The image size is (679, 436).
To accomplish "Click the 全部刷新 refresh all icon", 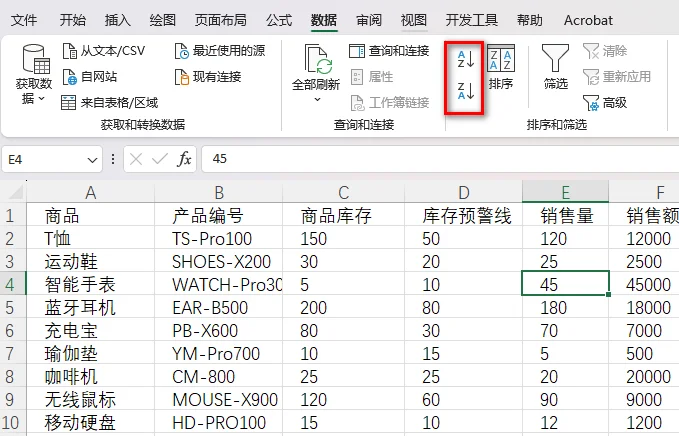I will (x=318, y=60).
